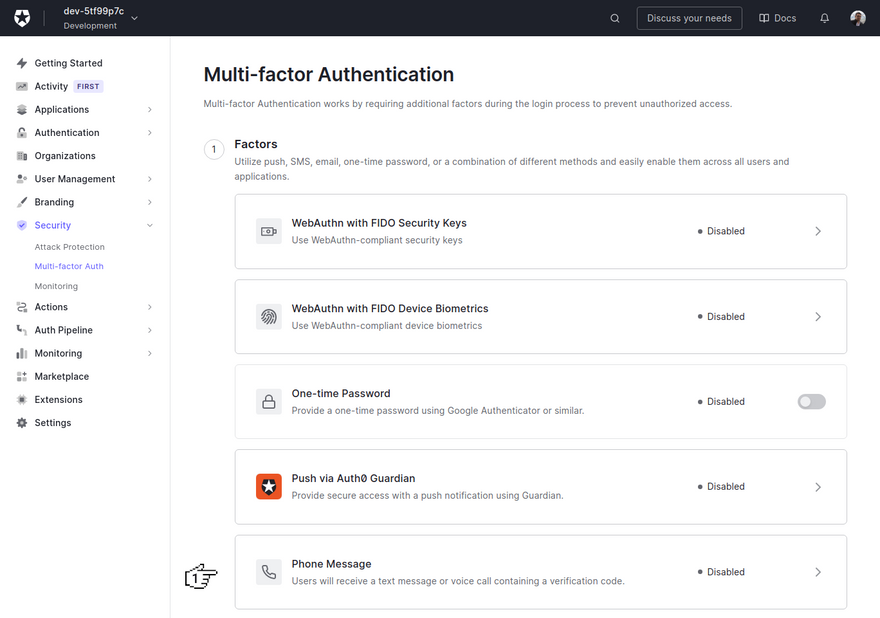Screen dimensions: 880x618
Task: Open the search magnifier icon
Action: [615, 18]
